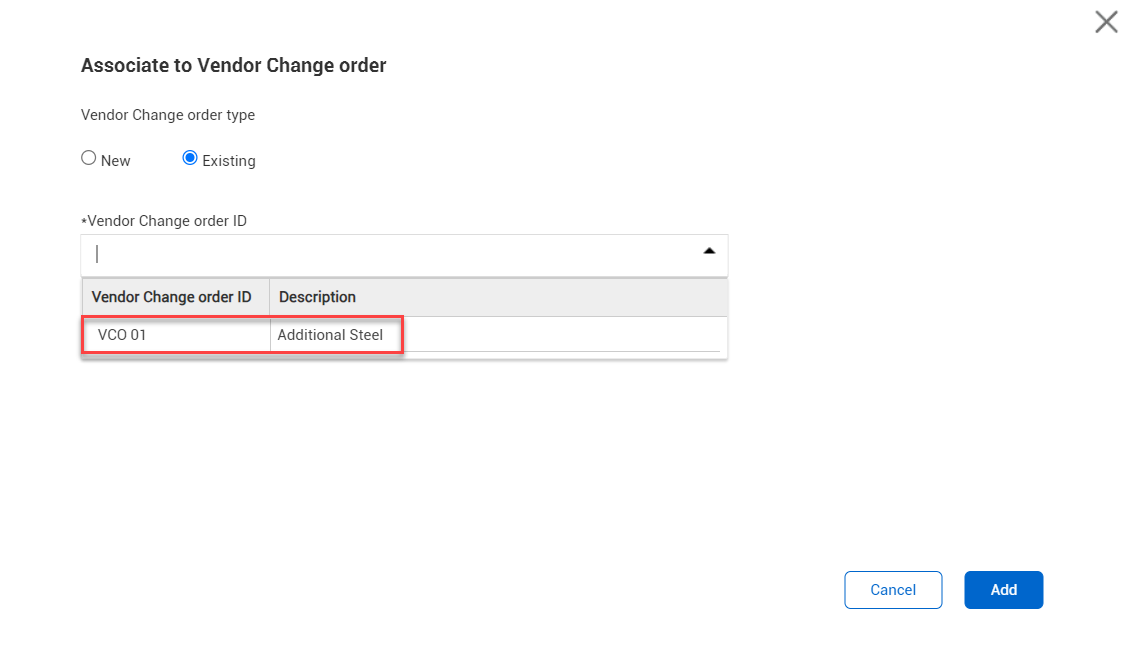Select the New radio button
Image resolution: width=1121 pixels, height=651 pixels.
(89, 158)
